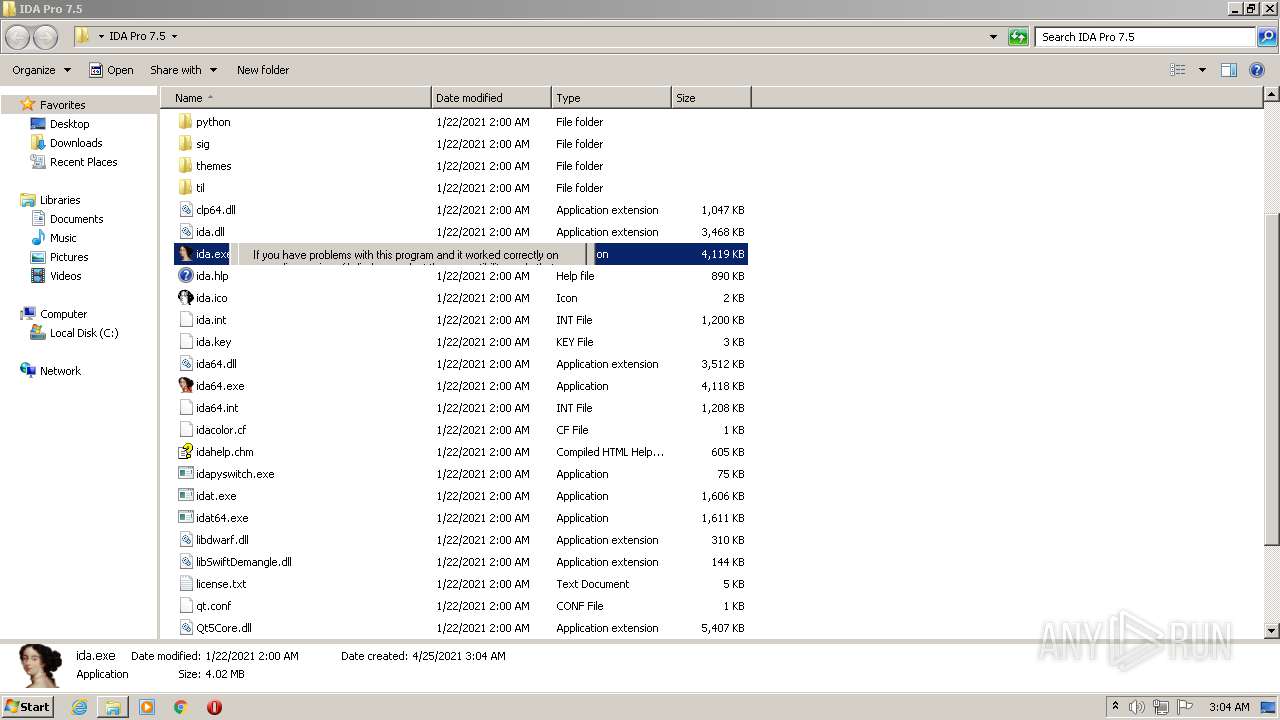Sort by the Name column header
The height and width of the screenshot is (720, 1280).
click(x=296, y=98)
